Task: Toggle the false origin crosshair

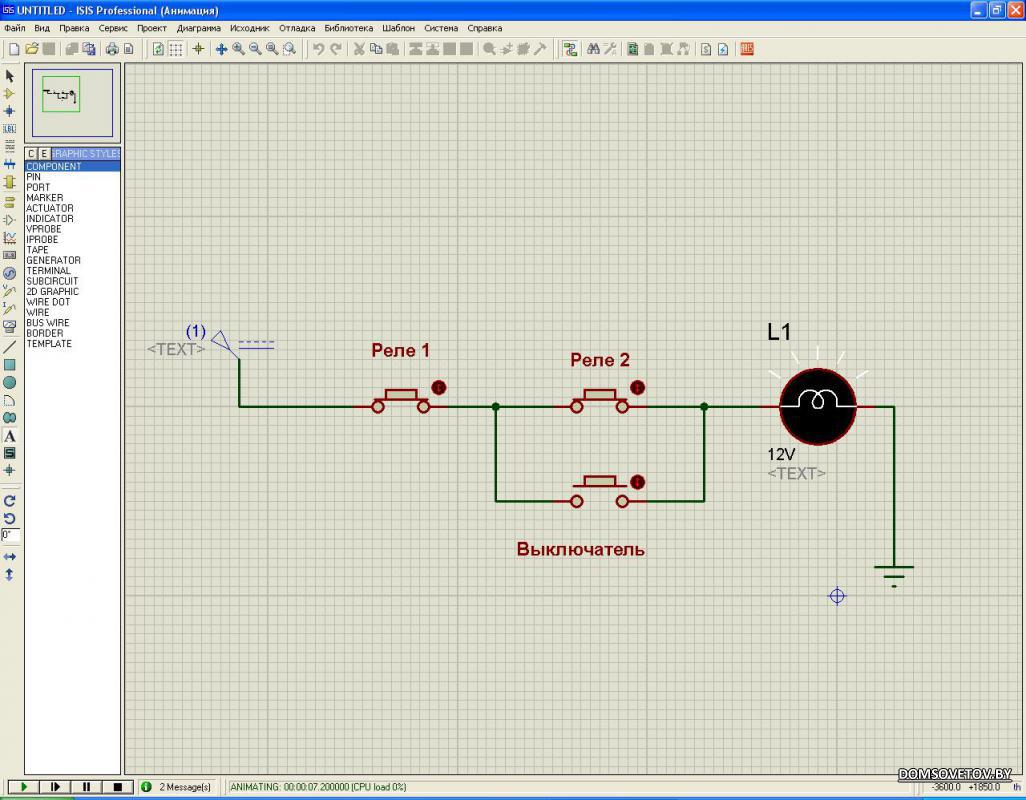Action: click(198, 49)
